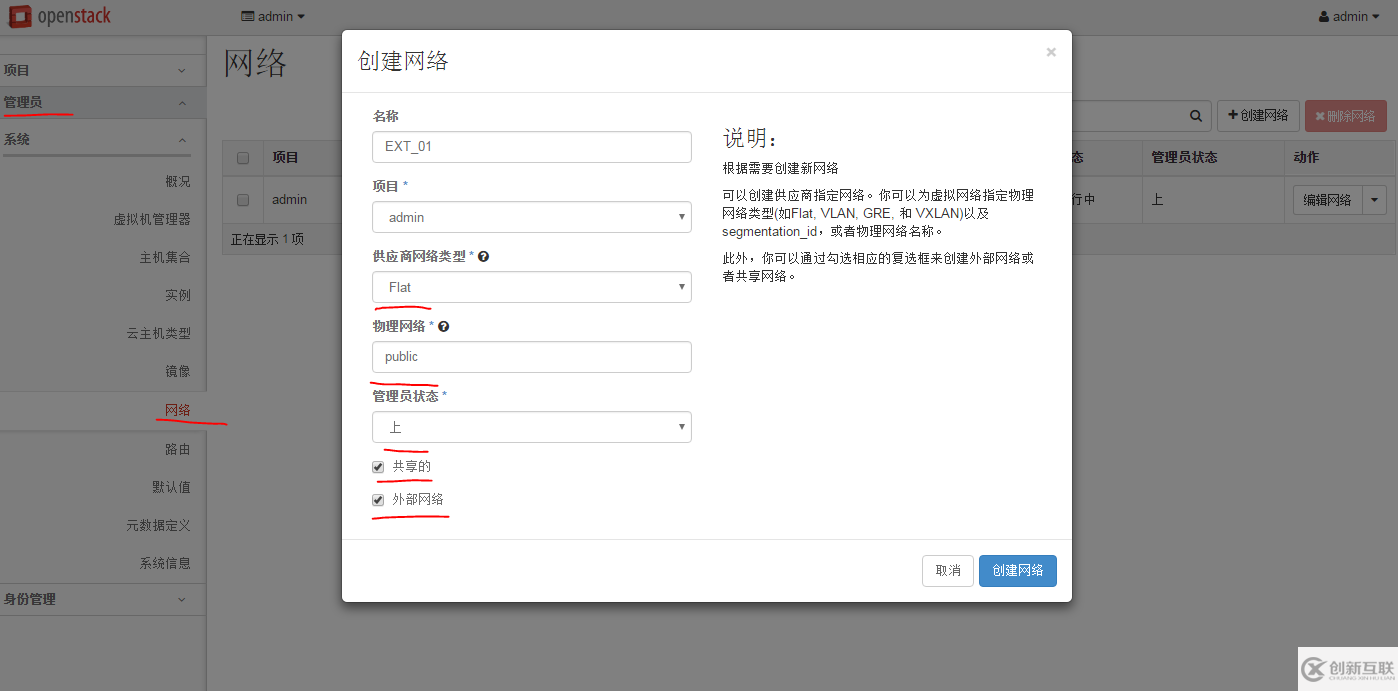Image resolution: width=1398 pixels, height=691 pixels.
Task: Collapse the 管理员 sidebar section
Action: point(103,103)
